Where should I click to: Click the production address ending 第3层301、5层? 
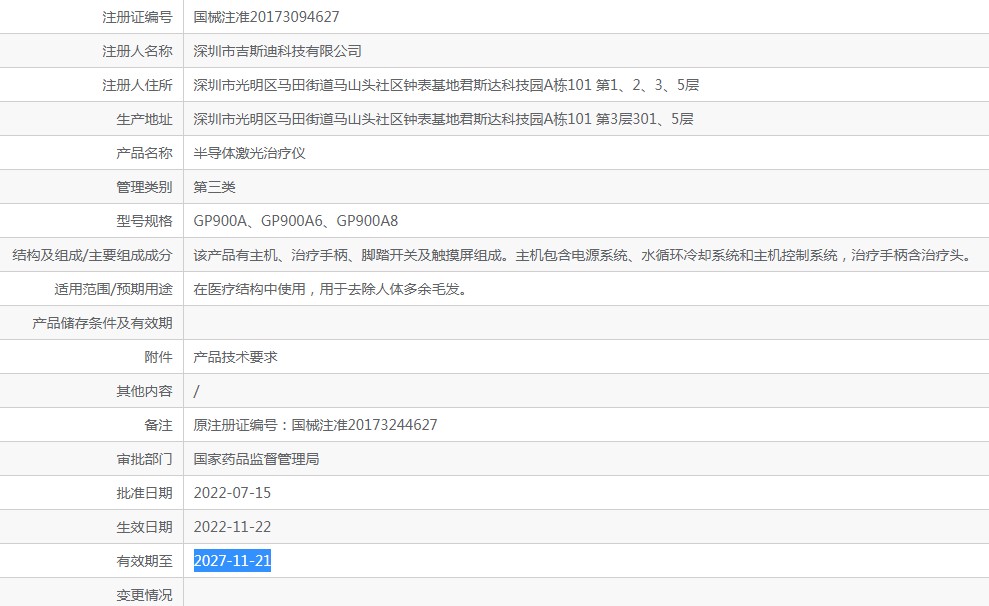[443, 119]
